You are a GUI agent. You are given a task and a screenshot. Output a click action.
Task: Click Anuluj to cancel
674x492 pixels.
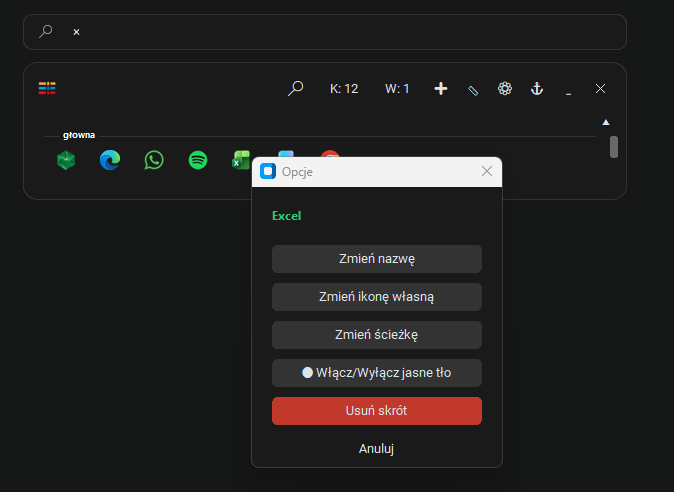(376, 449)
